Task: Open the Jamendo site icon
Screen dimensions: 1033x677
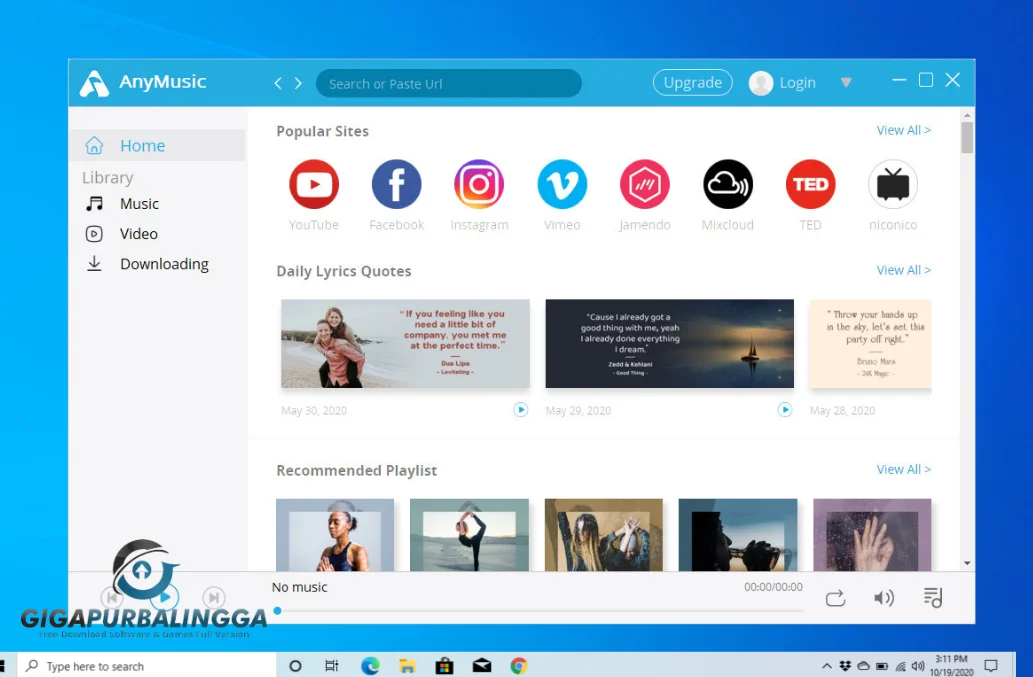Action: pyautogui.click(x=644, y=184)
